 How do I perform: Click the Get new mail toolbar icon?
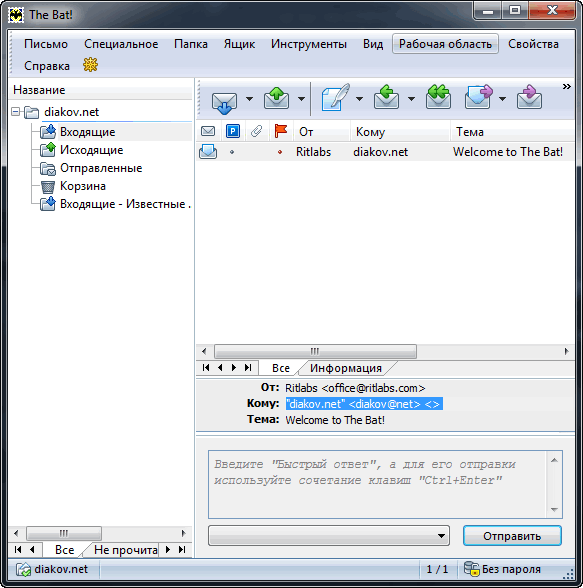(x=224, y=102)
